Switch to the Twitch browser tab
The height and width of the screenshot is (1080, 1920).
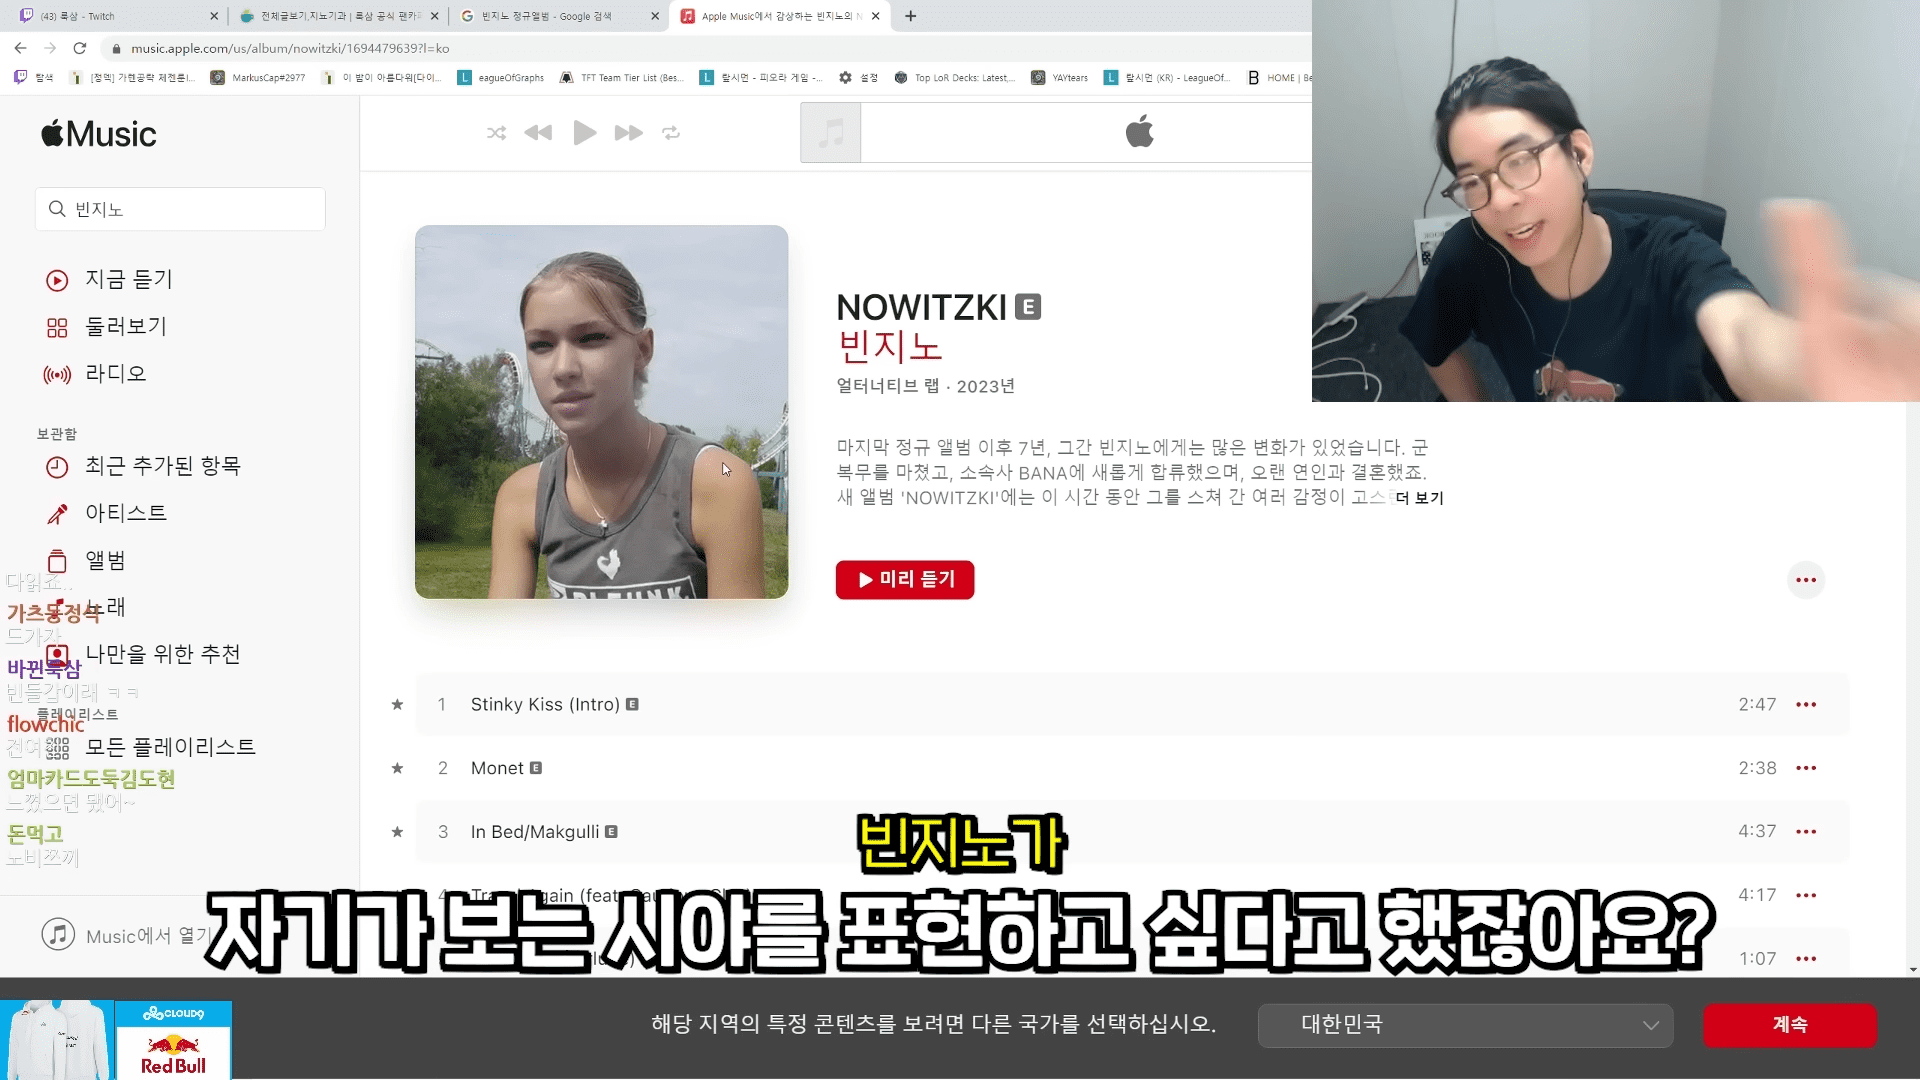110,16
